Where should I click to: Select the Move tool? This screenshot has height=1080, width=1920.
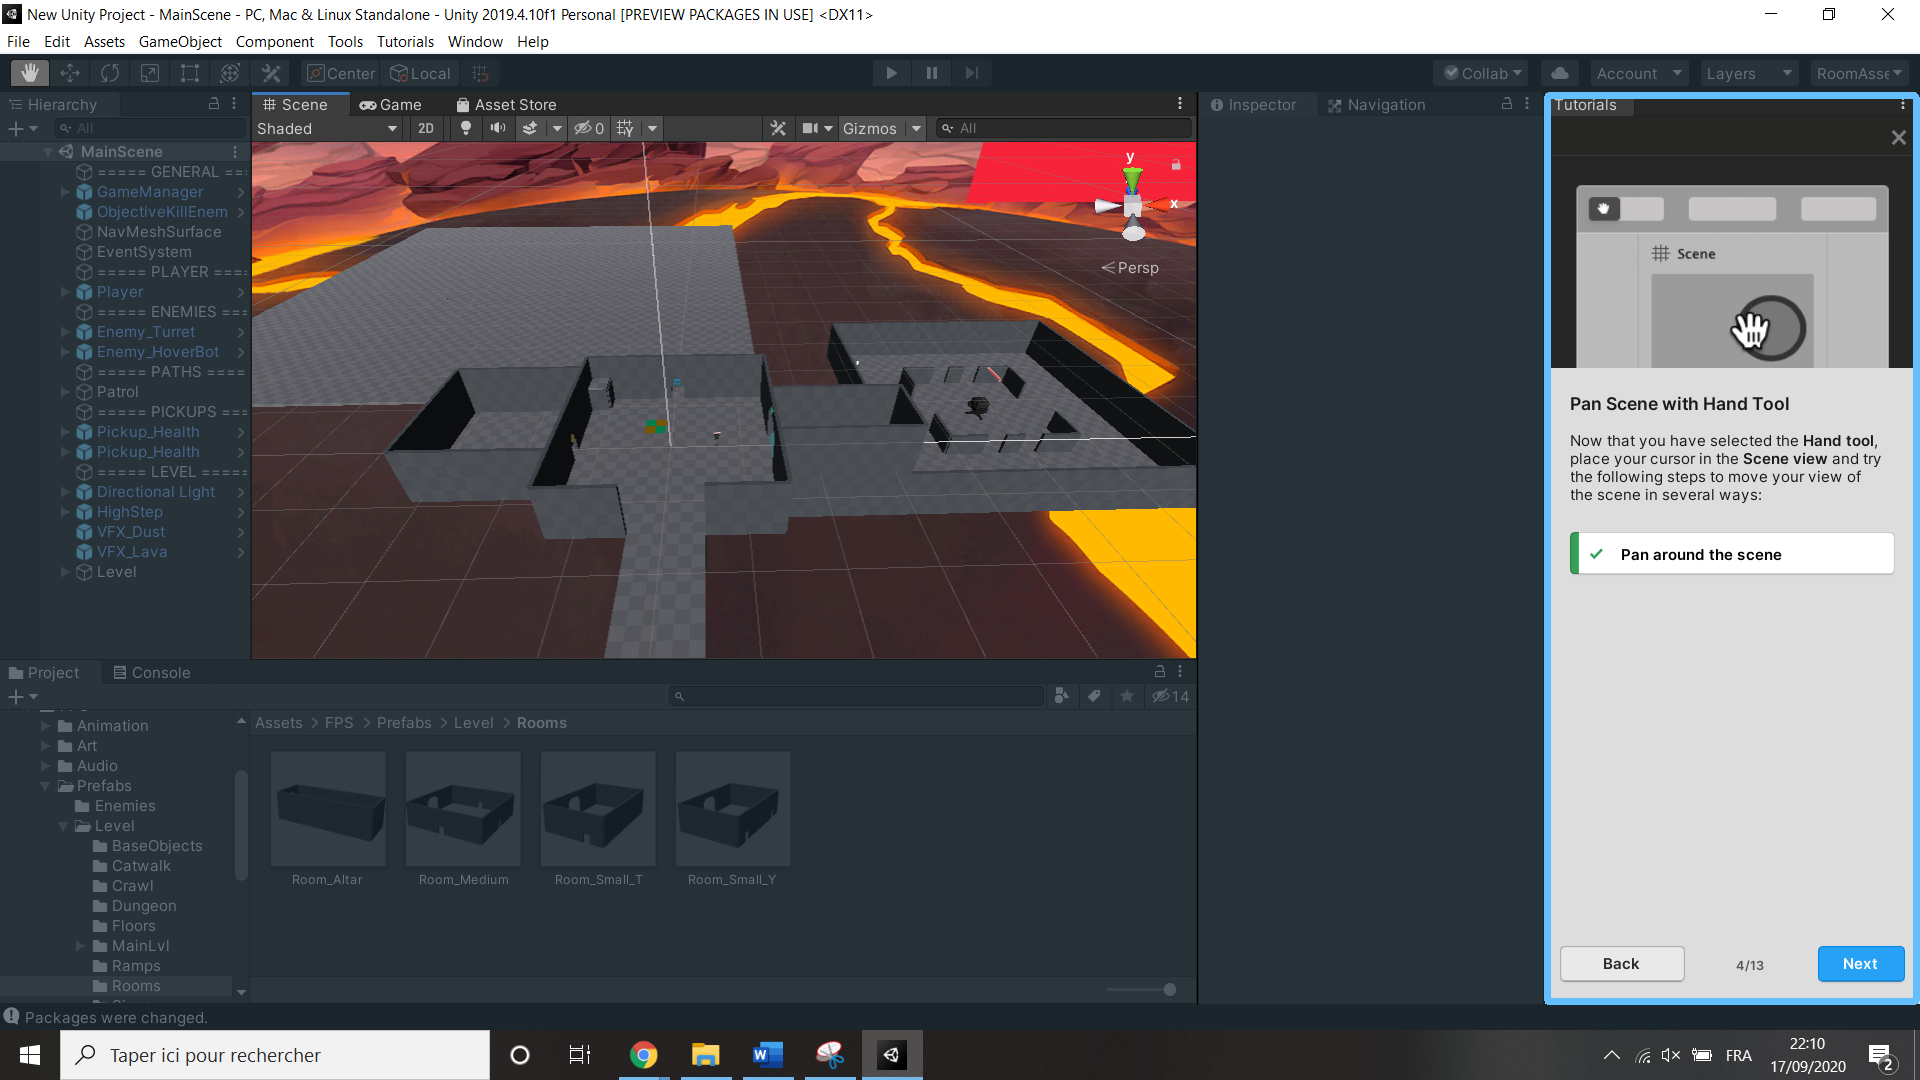pos(70,73)
